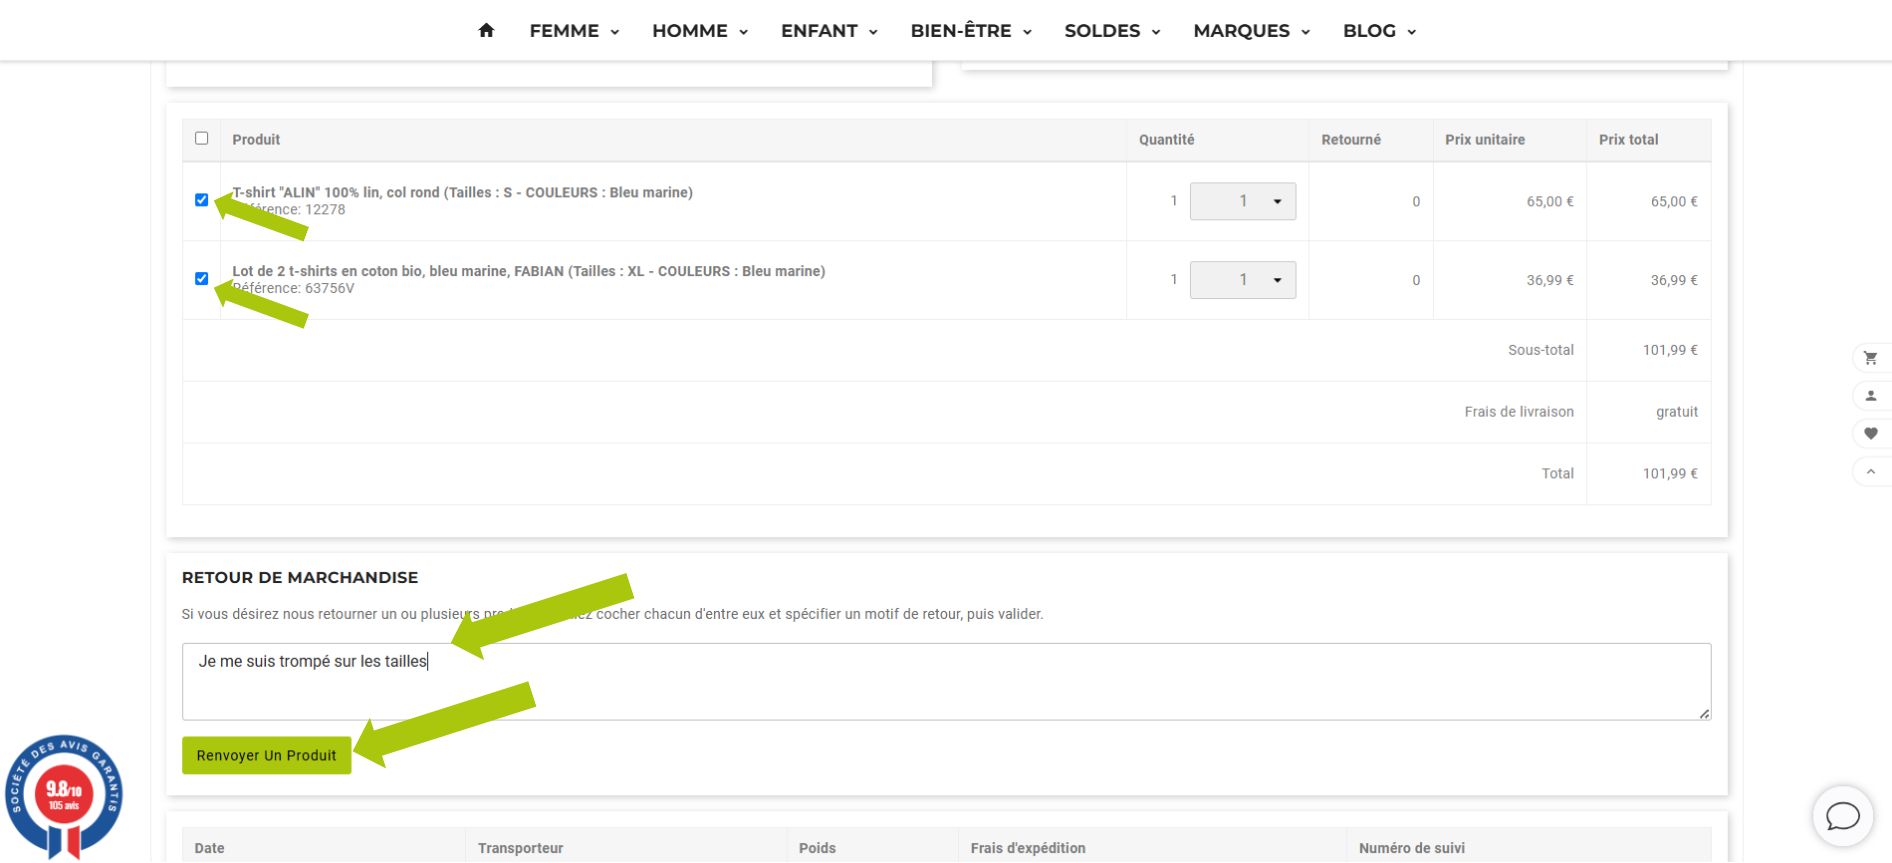Click the Frais de livraison label
The width and height of the screenshot is (1892, 863).
pos(1519,412)
